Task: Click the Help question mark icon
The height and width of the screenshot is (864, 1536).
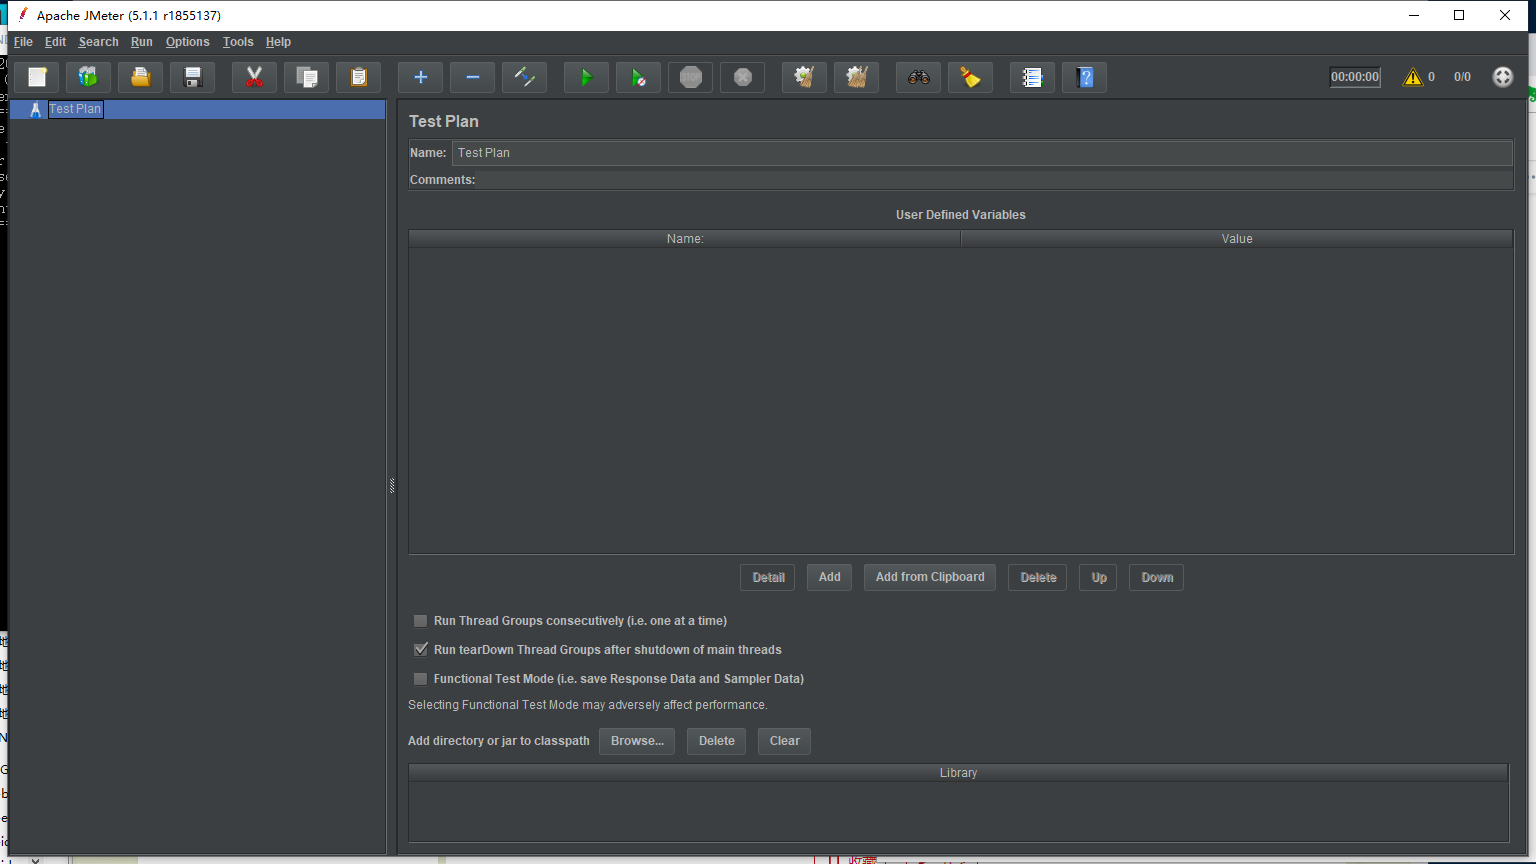Action: pyautogui.click(x=1085, y=77)
